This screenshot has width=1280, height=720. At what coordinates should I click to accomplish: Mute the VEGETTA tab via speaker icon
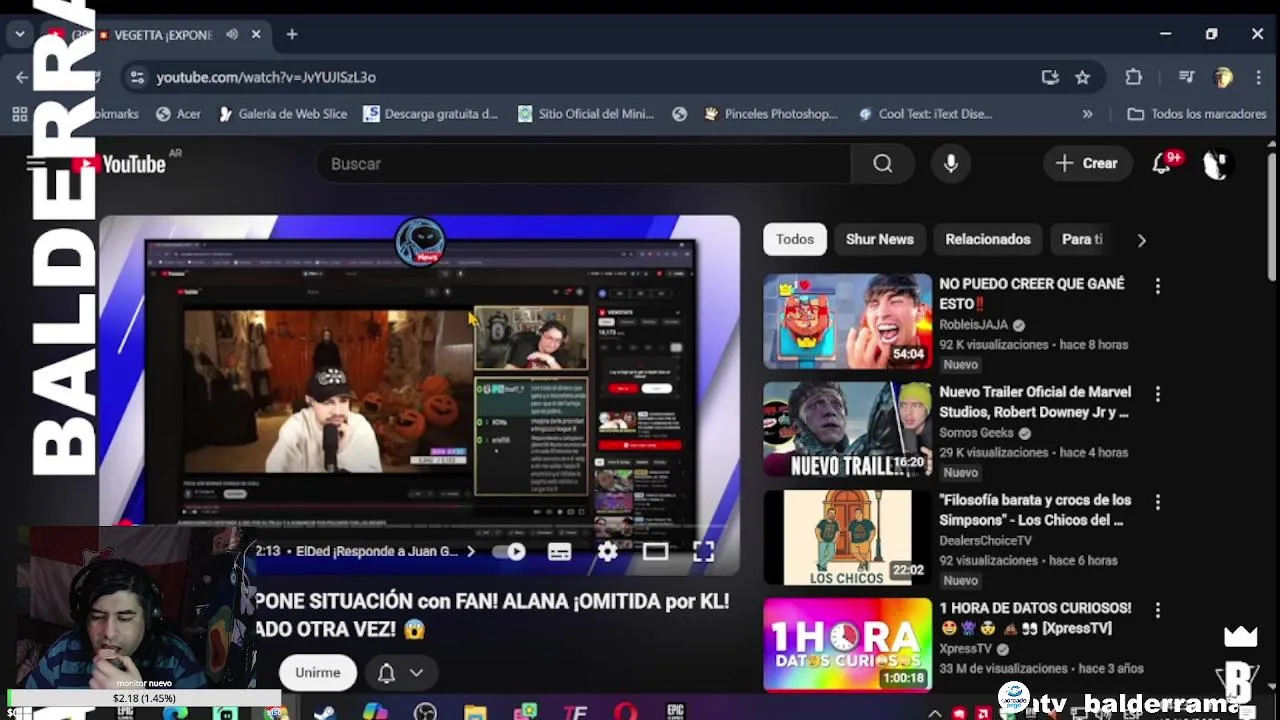[232, 34]
